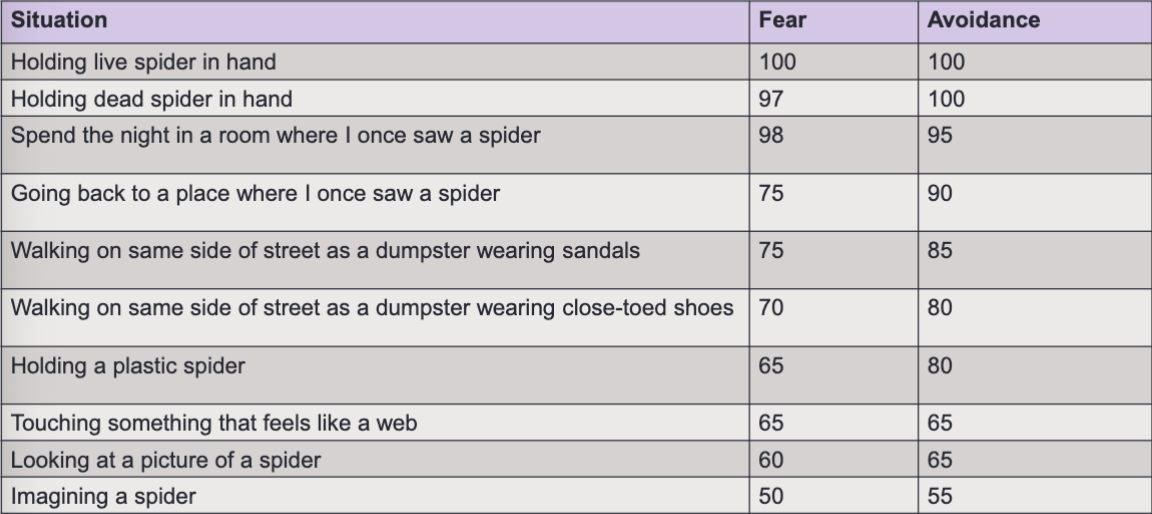The width and height of the screenshot is (1152, 514).
Task: Select the dumpster wearing sandals situation cell
Action: pyautogui.click(x=325, y=250)
